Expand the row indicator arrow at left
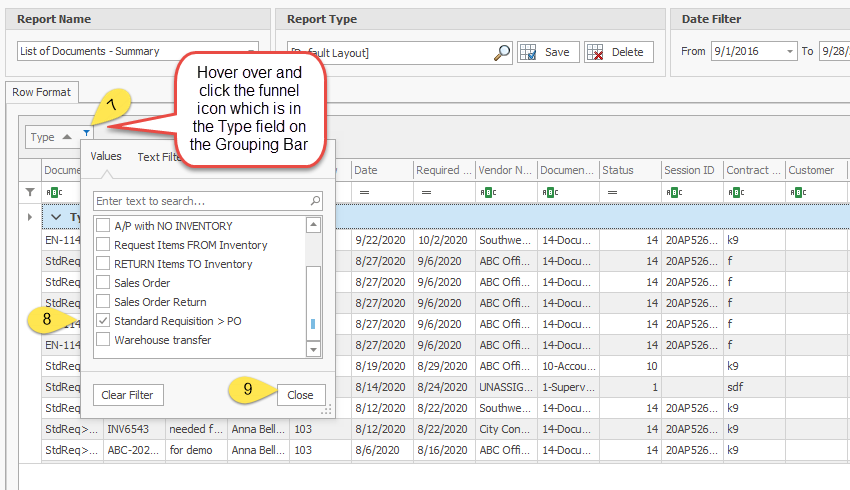Viewport: 850px width, 490px height. click(30, 217)
